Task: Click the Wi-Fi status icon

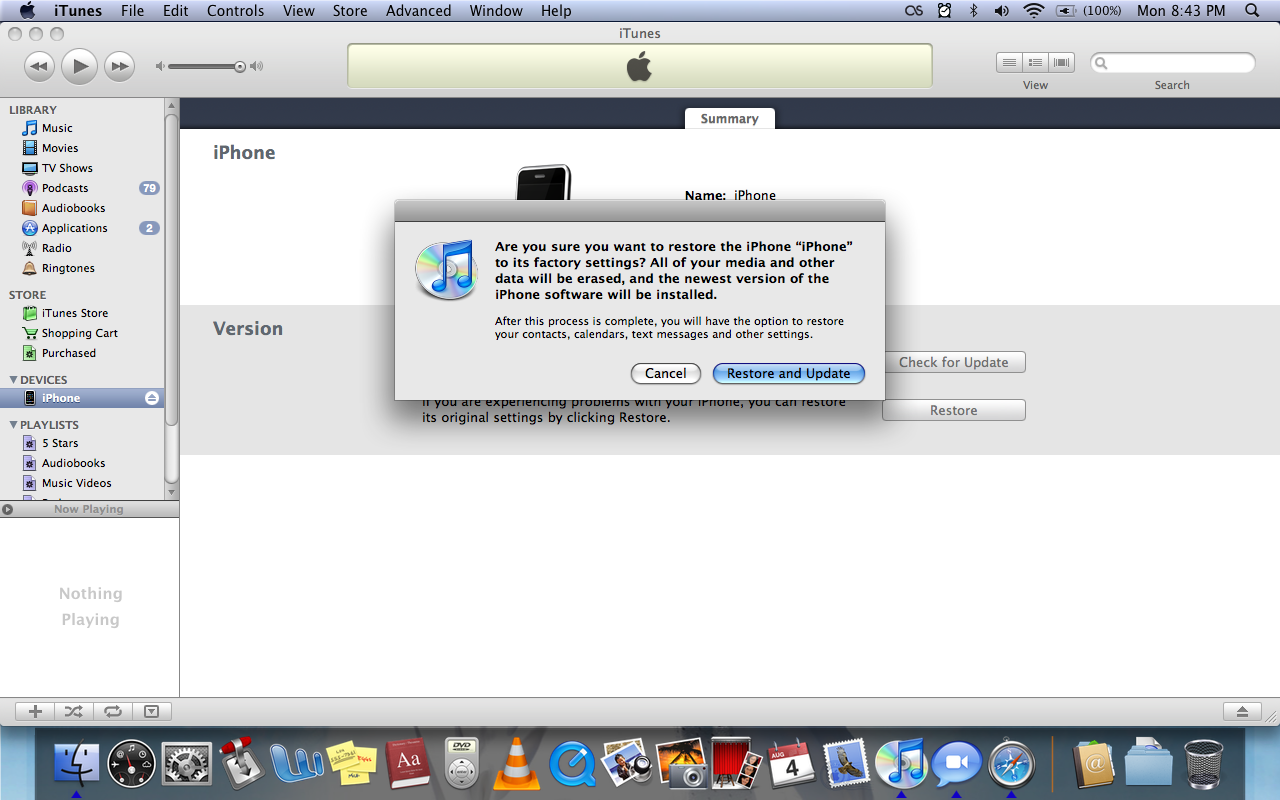Action: tap(1034, 11)
